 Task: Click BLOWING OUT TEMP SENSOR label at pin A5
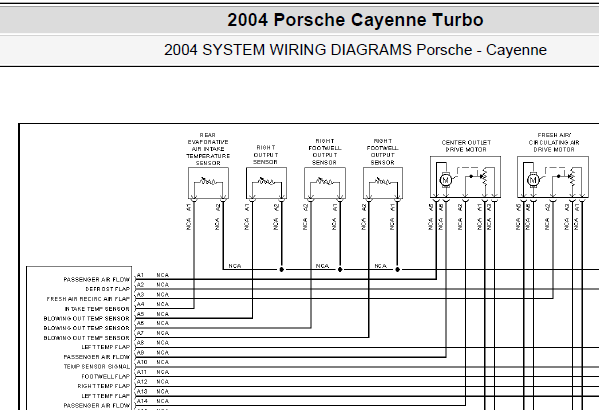87,319
